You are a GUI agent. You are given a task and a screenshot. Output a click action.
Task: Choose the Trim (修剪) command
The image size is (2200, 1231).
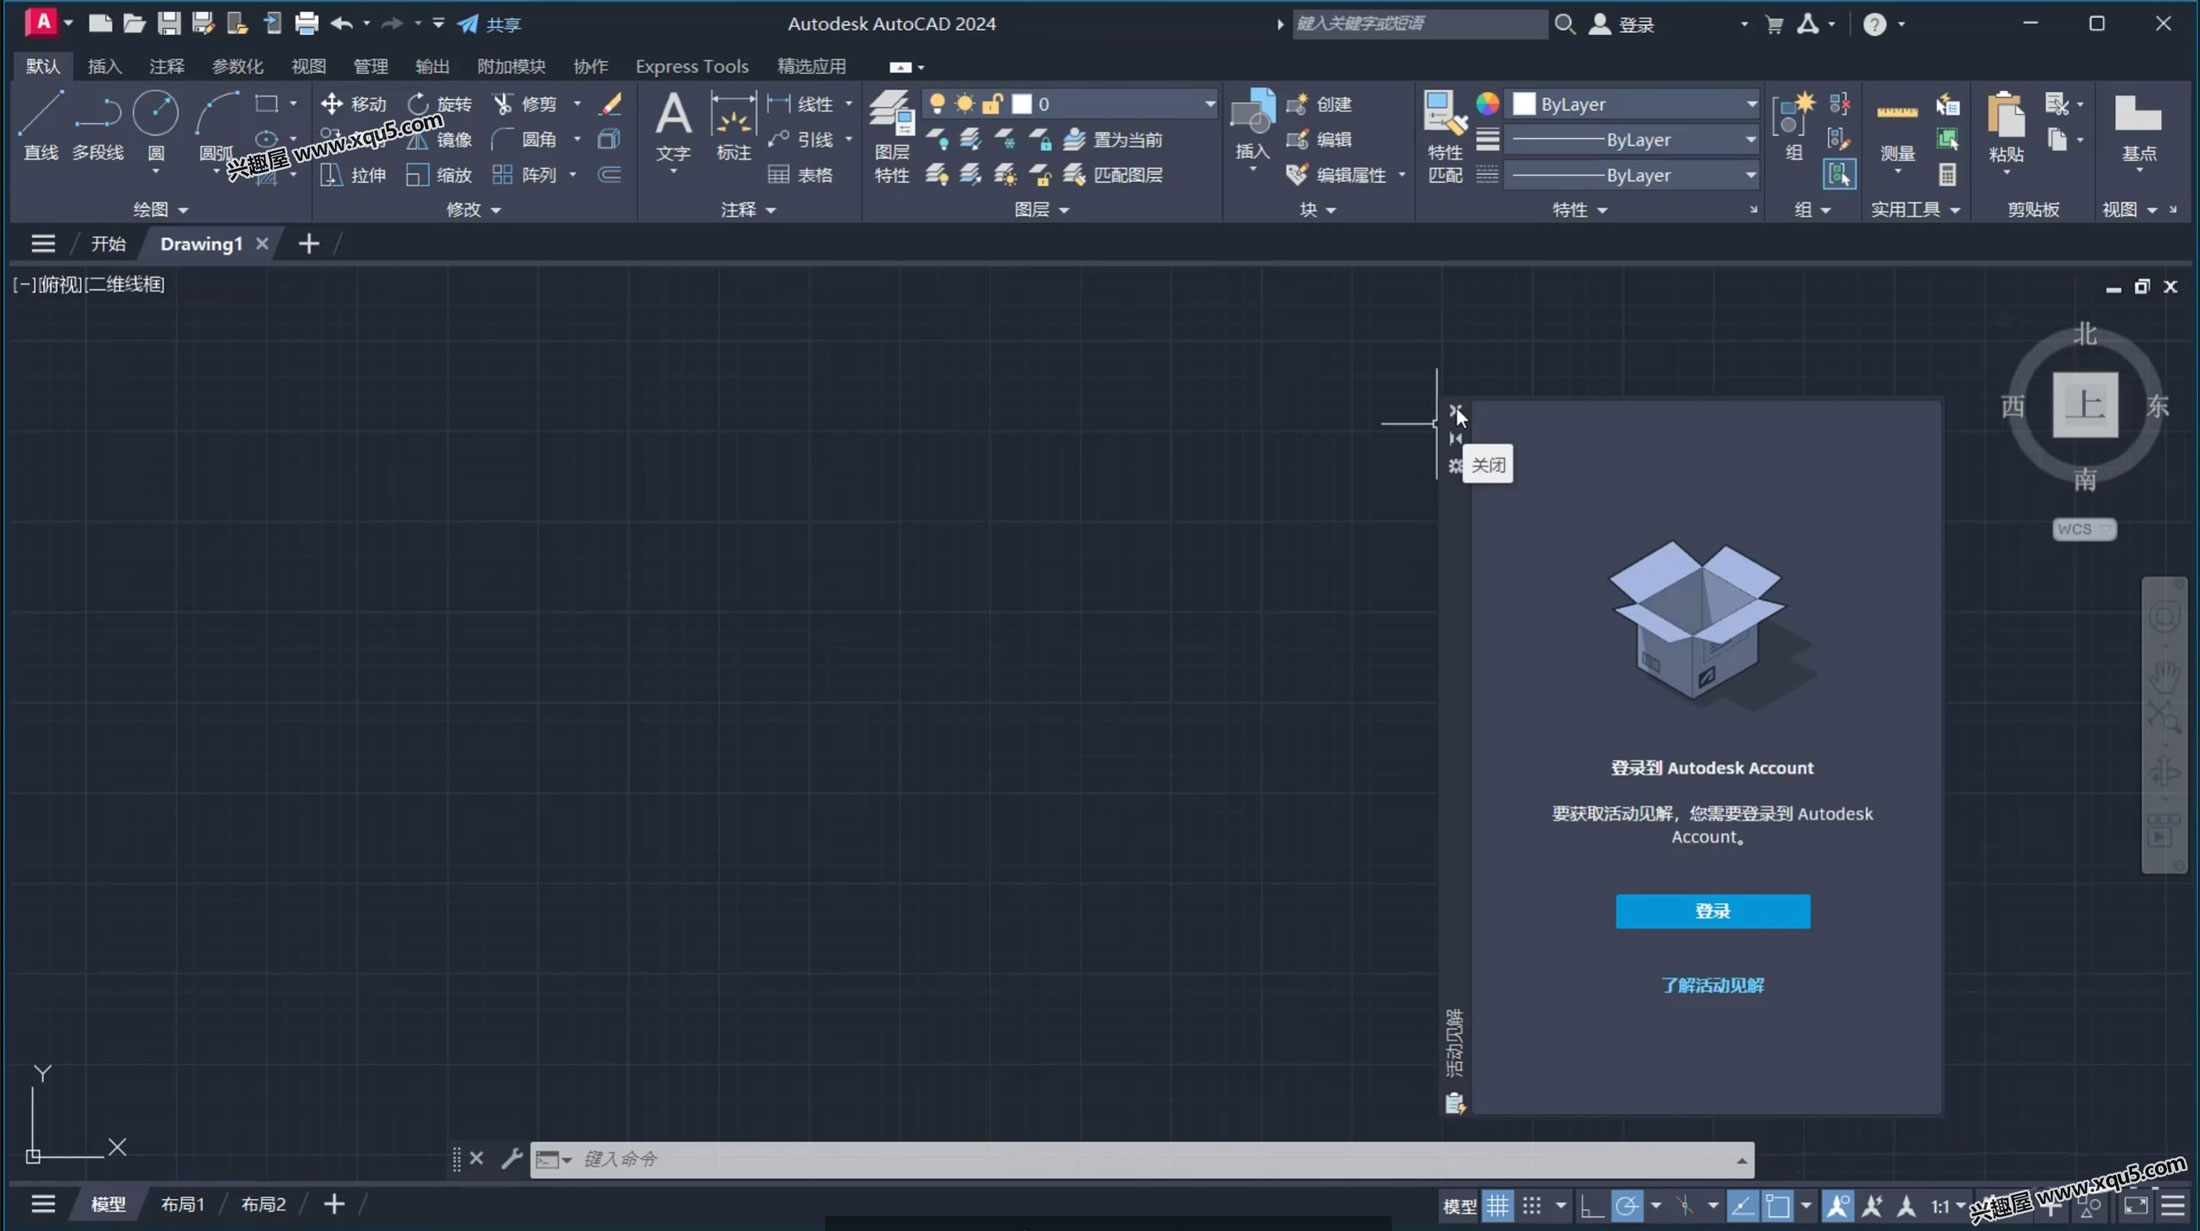point(526,104)
